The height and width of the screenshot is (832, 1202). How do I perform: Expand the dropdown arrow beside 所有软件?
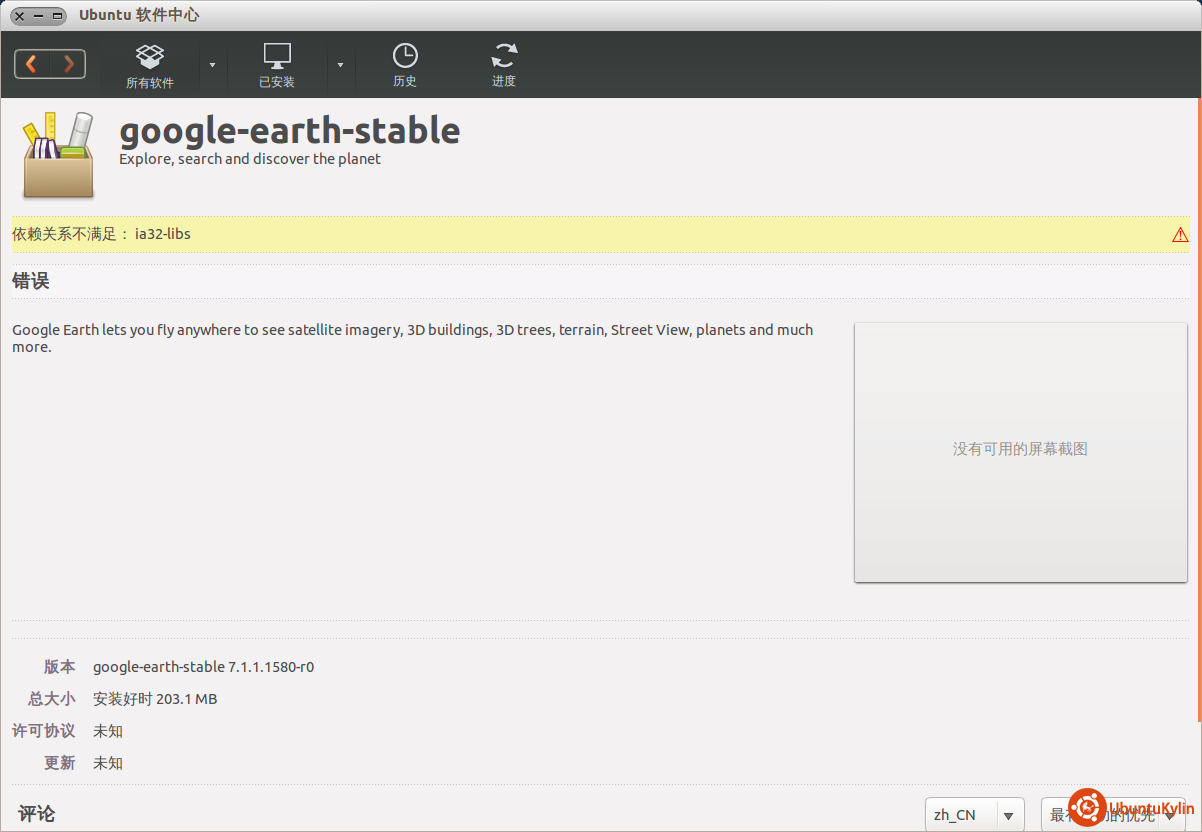point(212,65)
